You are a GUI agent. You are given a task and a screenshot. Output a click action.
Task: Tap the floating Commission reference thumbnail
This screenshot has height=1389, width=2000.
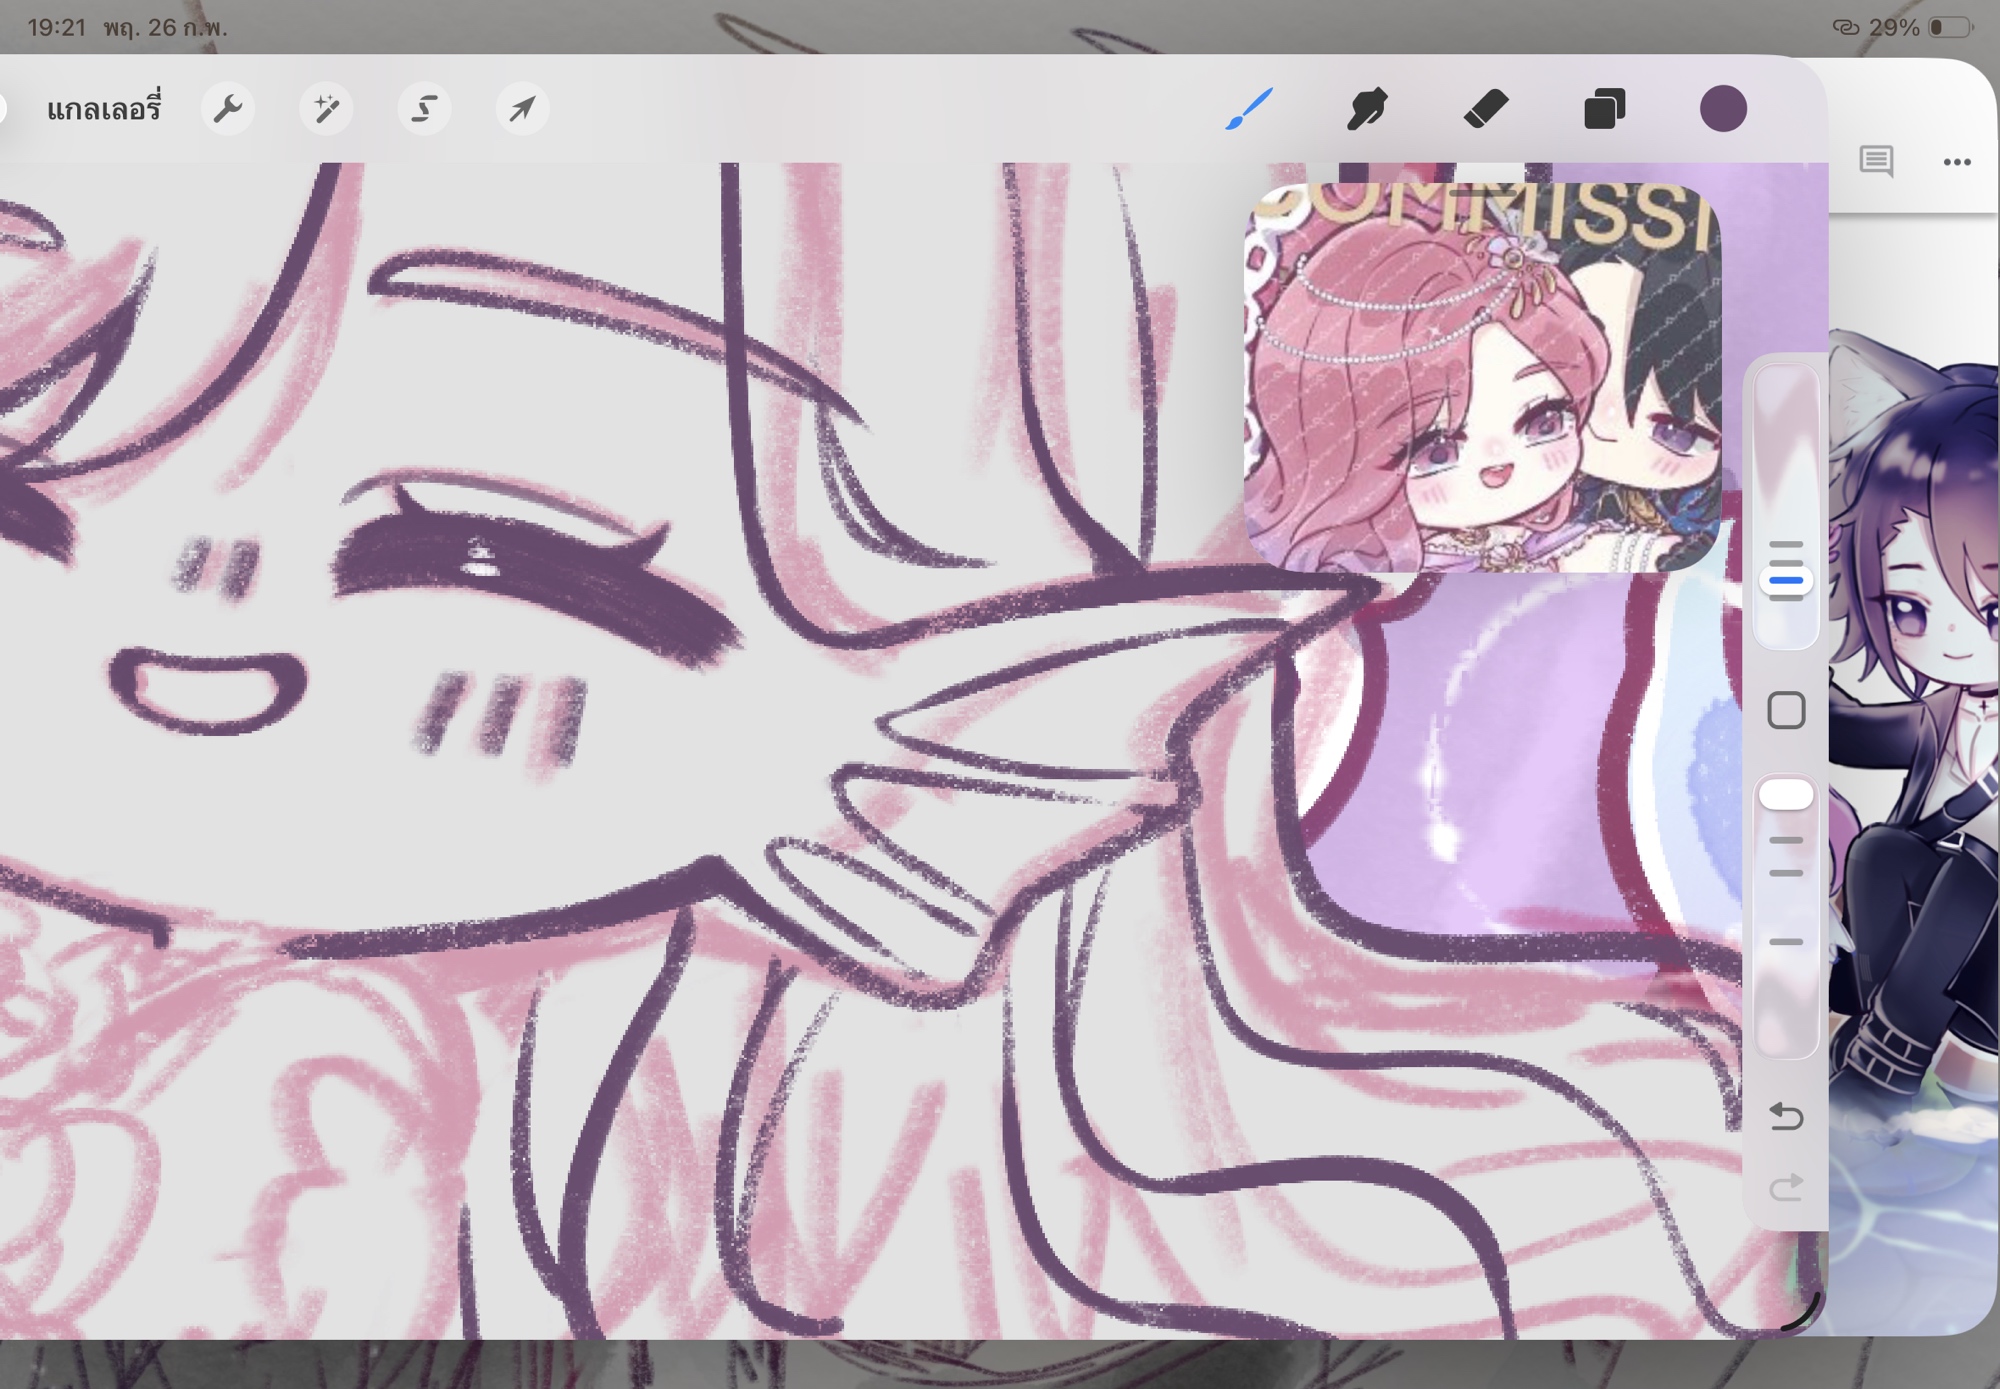pos(1481,377)
